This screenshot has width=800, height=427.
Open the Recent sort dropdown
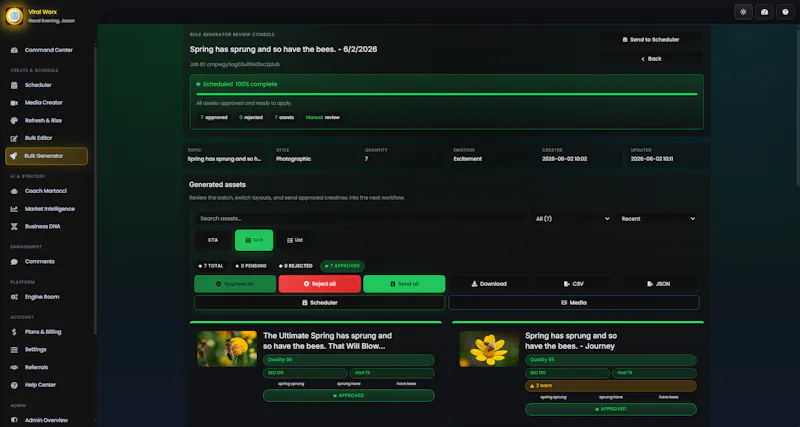(x=658, y=218)
